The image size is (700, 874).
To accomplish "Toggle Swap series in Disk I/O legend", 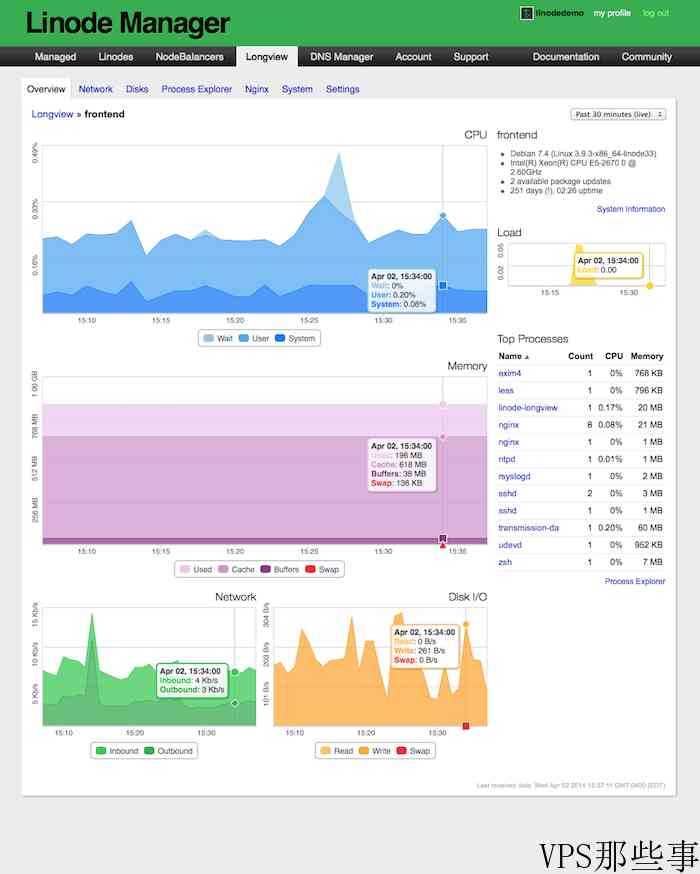I will [413, 751].
